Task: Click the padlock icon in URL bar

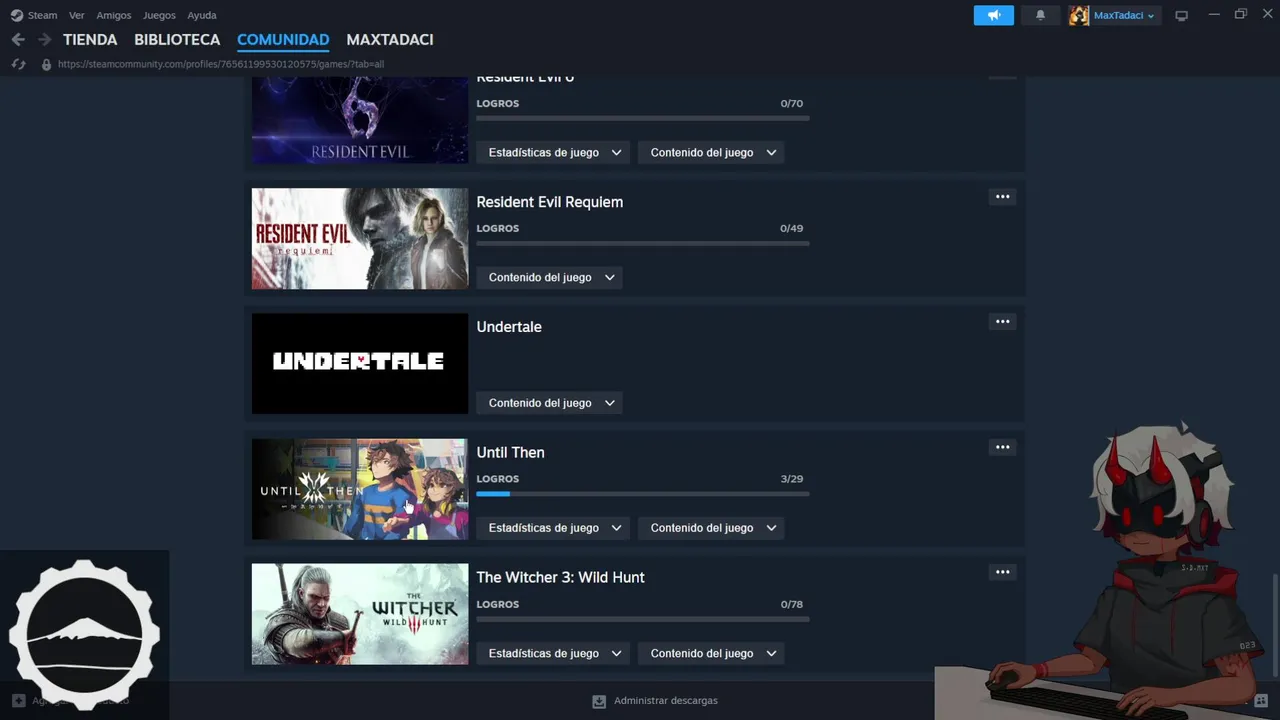Action: click(x=46, y=64)
